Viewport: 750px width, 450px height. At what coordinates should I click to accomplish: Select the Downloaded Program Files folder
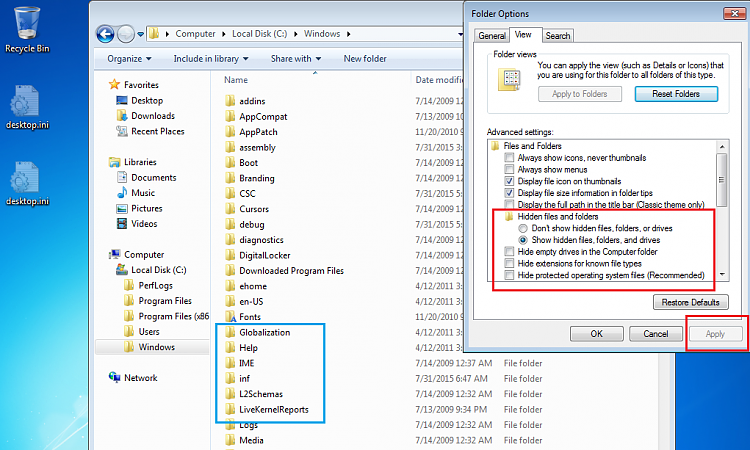pyautogui.click(x=291, y=271)
